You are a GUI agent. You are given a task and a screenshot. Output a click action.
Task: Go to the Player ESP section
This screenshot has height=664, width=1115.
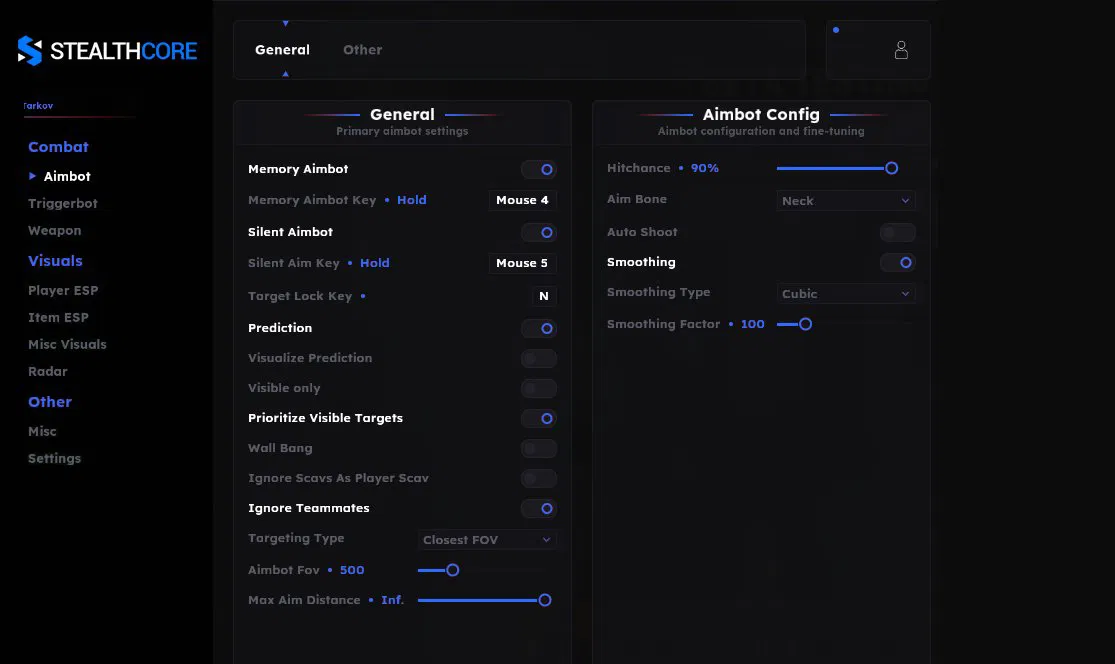point(63,290)
